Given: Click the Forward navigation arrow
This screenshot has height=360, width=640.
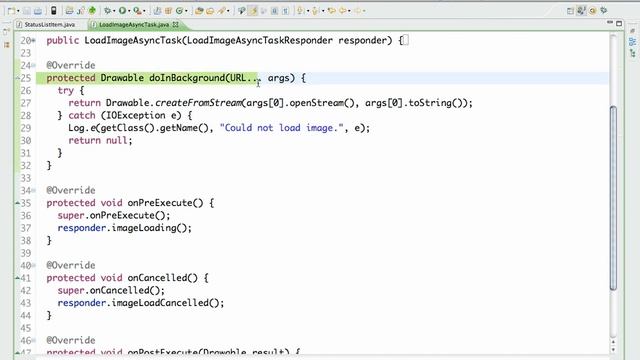Looking at the screenshot, I should pyautogui.click(x=358, y=11).
